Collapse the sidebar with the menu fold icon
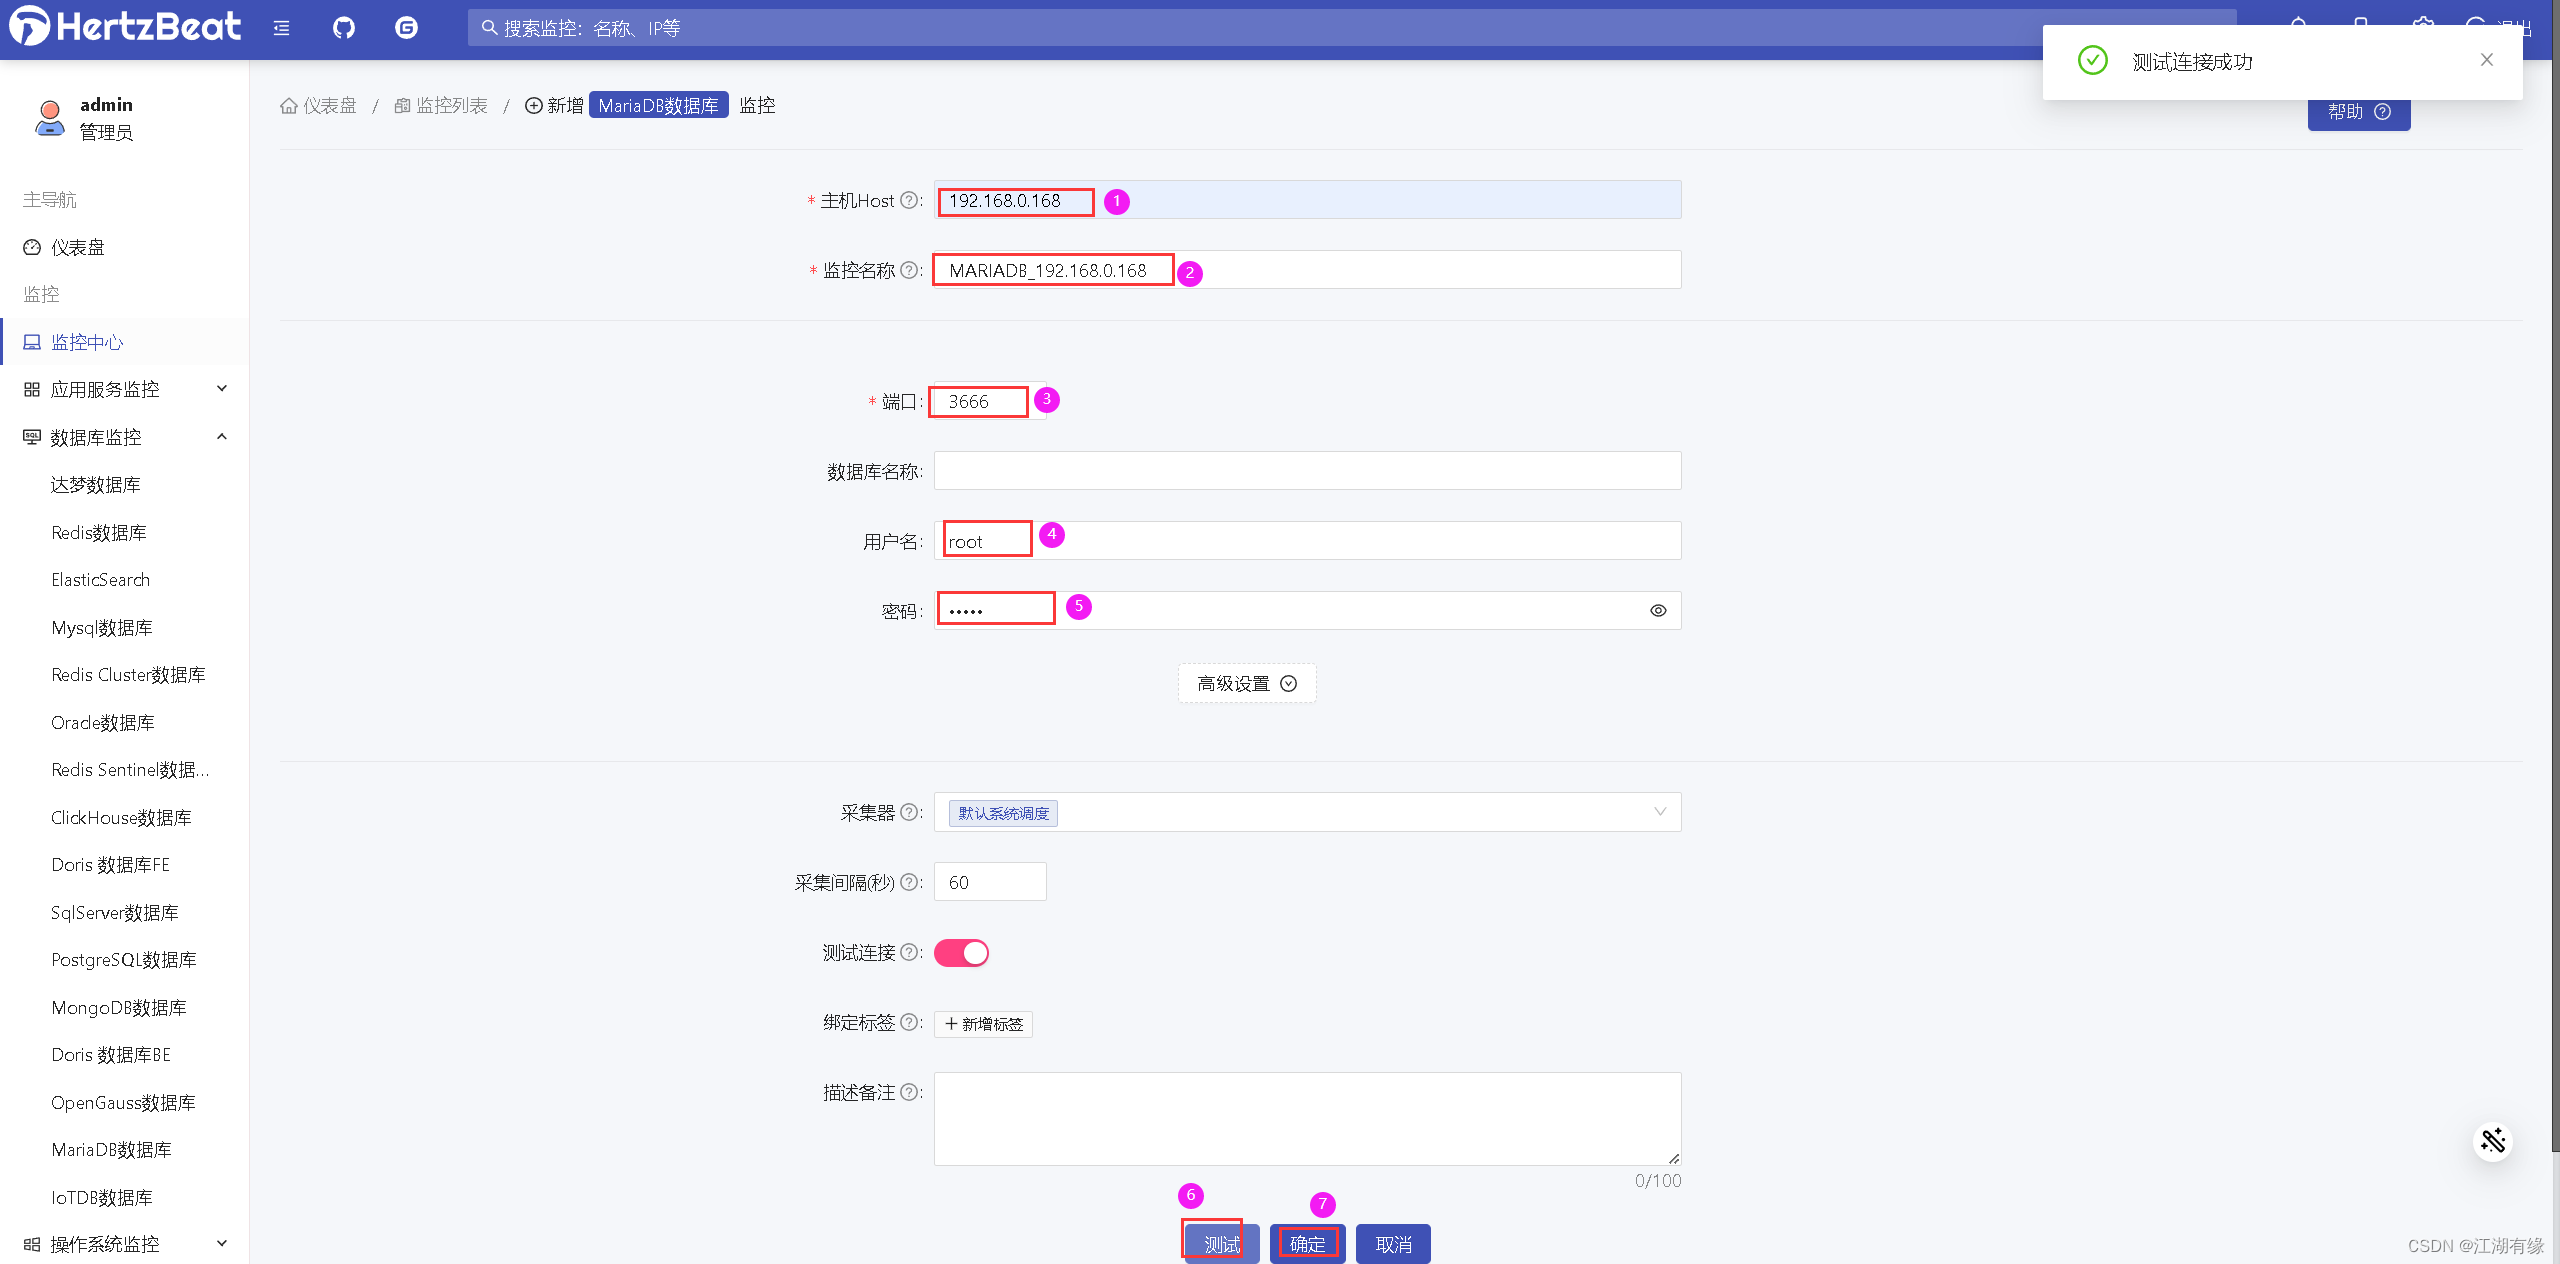The height and width of the screenshot is (1264, 2560). (x=282, y=28)
